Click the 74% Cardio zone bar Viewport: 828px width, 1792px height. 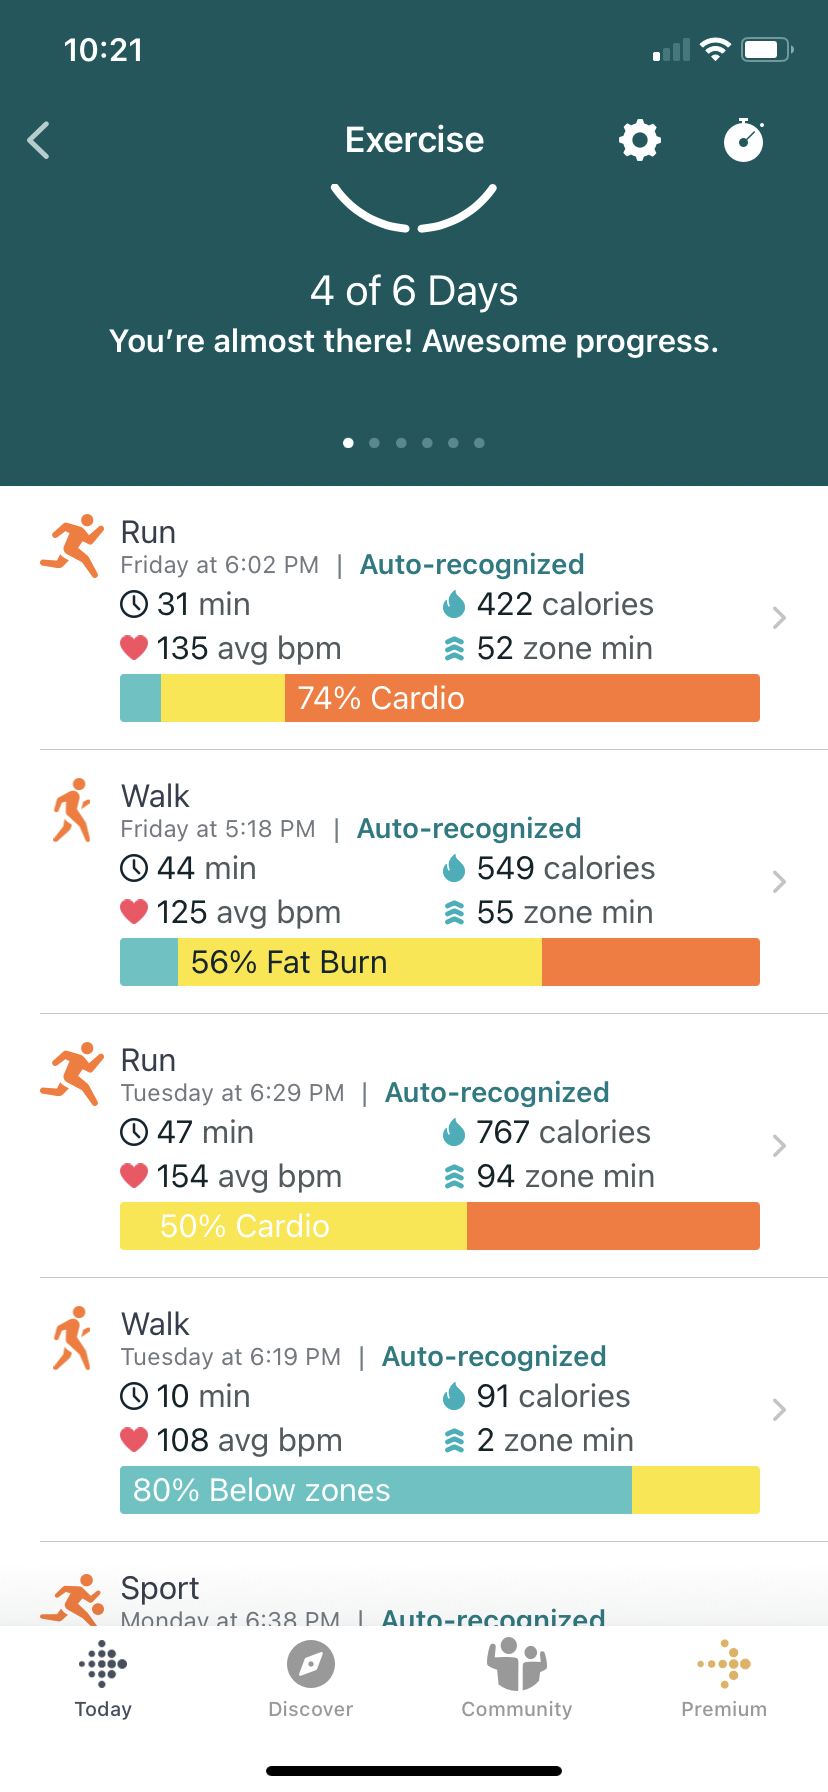click(x=440, y=698)
